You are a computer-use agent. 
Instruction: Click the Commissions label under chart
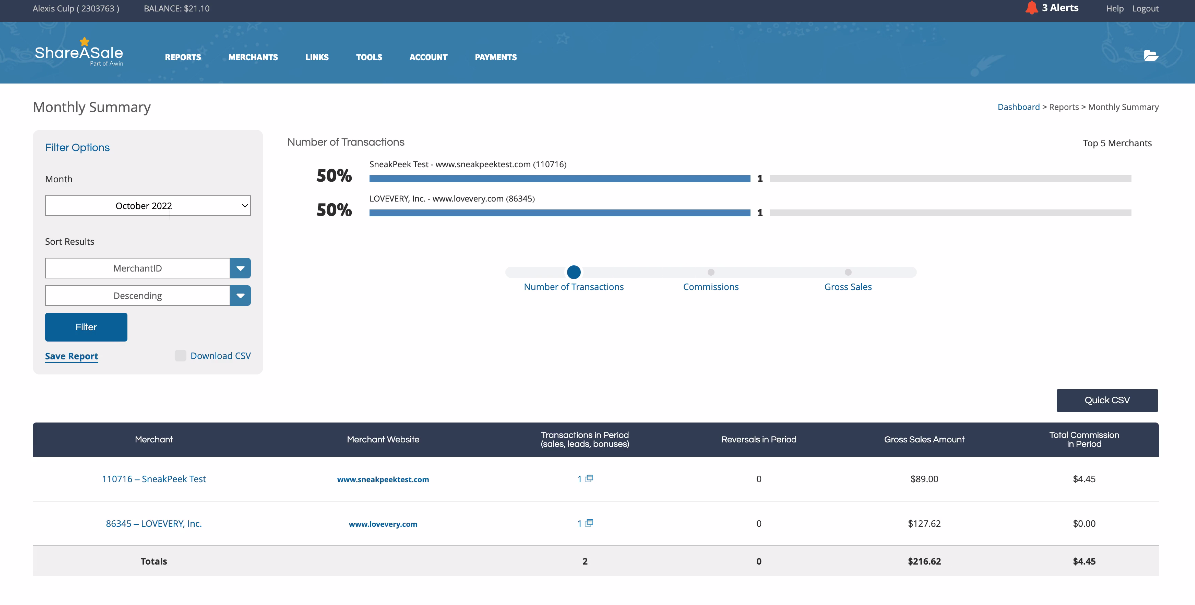coord(711,286)
